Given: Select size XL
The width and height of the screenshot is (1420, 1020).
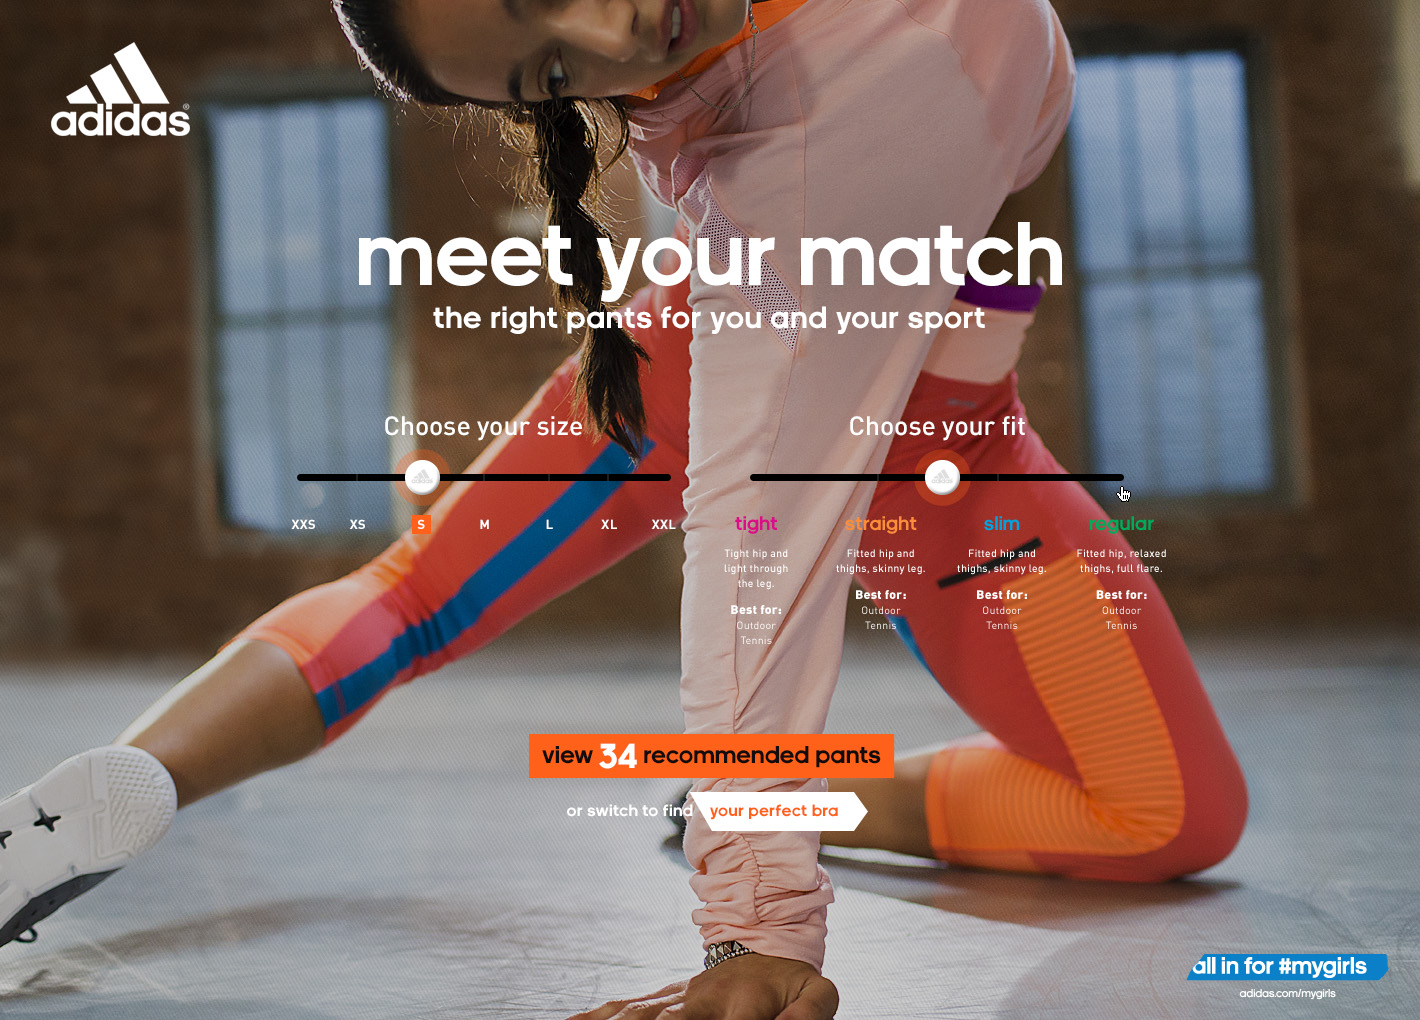Looking at the screenshot, I should coord(609,524).
